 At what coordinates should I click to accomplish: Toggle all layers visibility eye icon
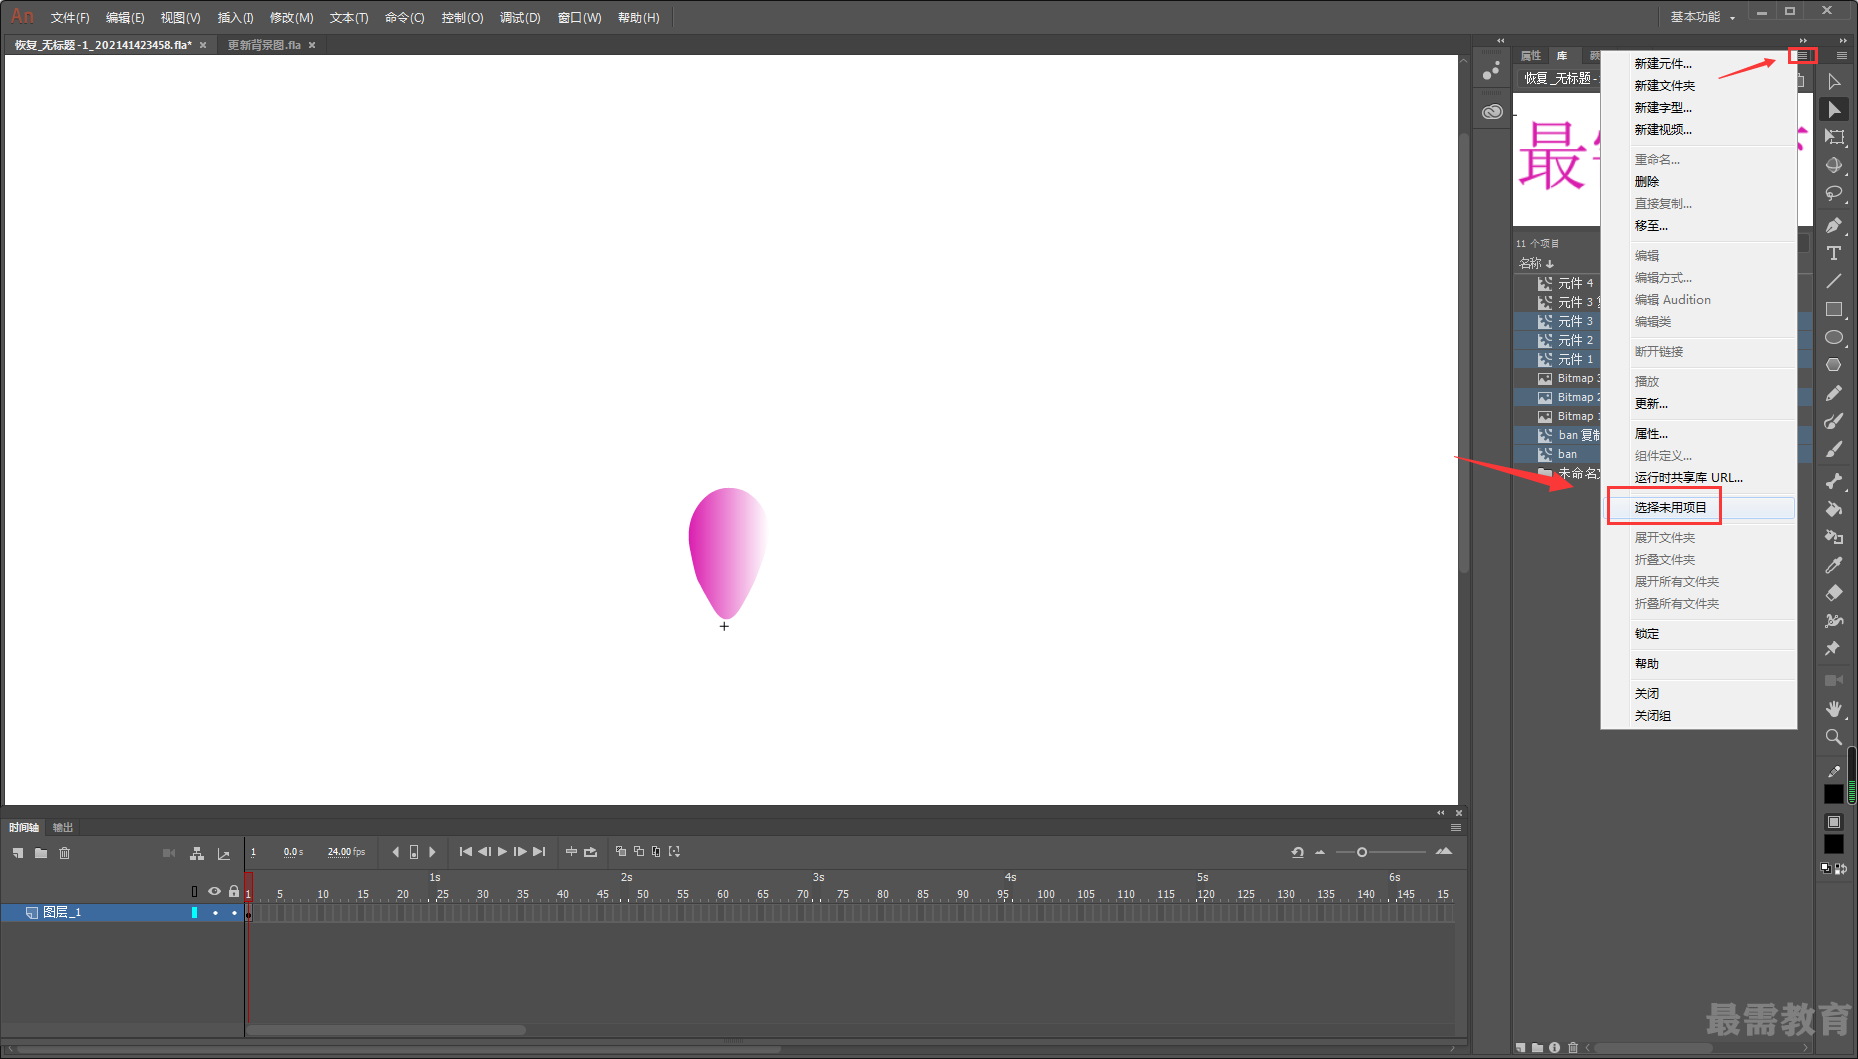point(214,891)
